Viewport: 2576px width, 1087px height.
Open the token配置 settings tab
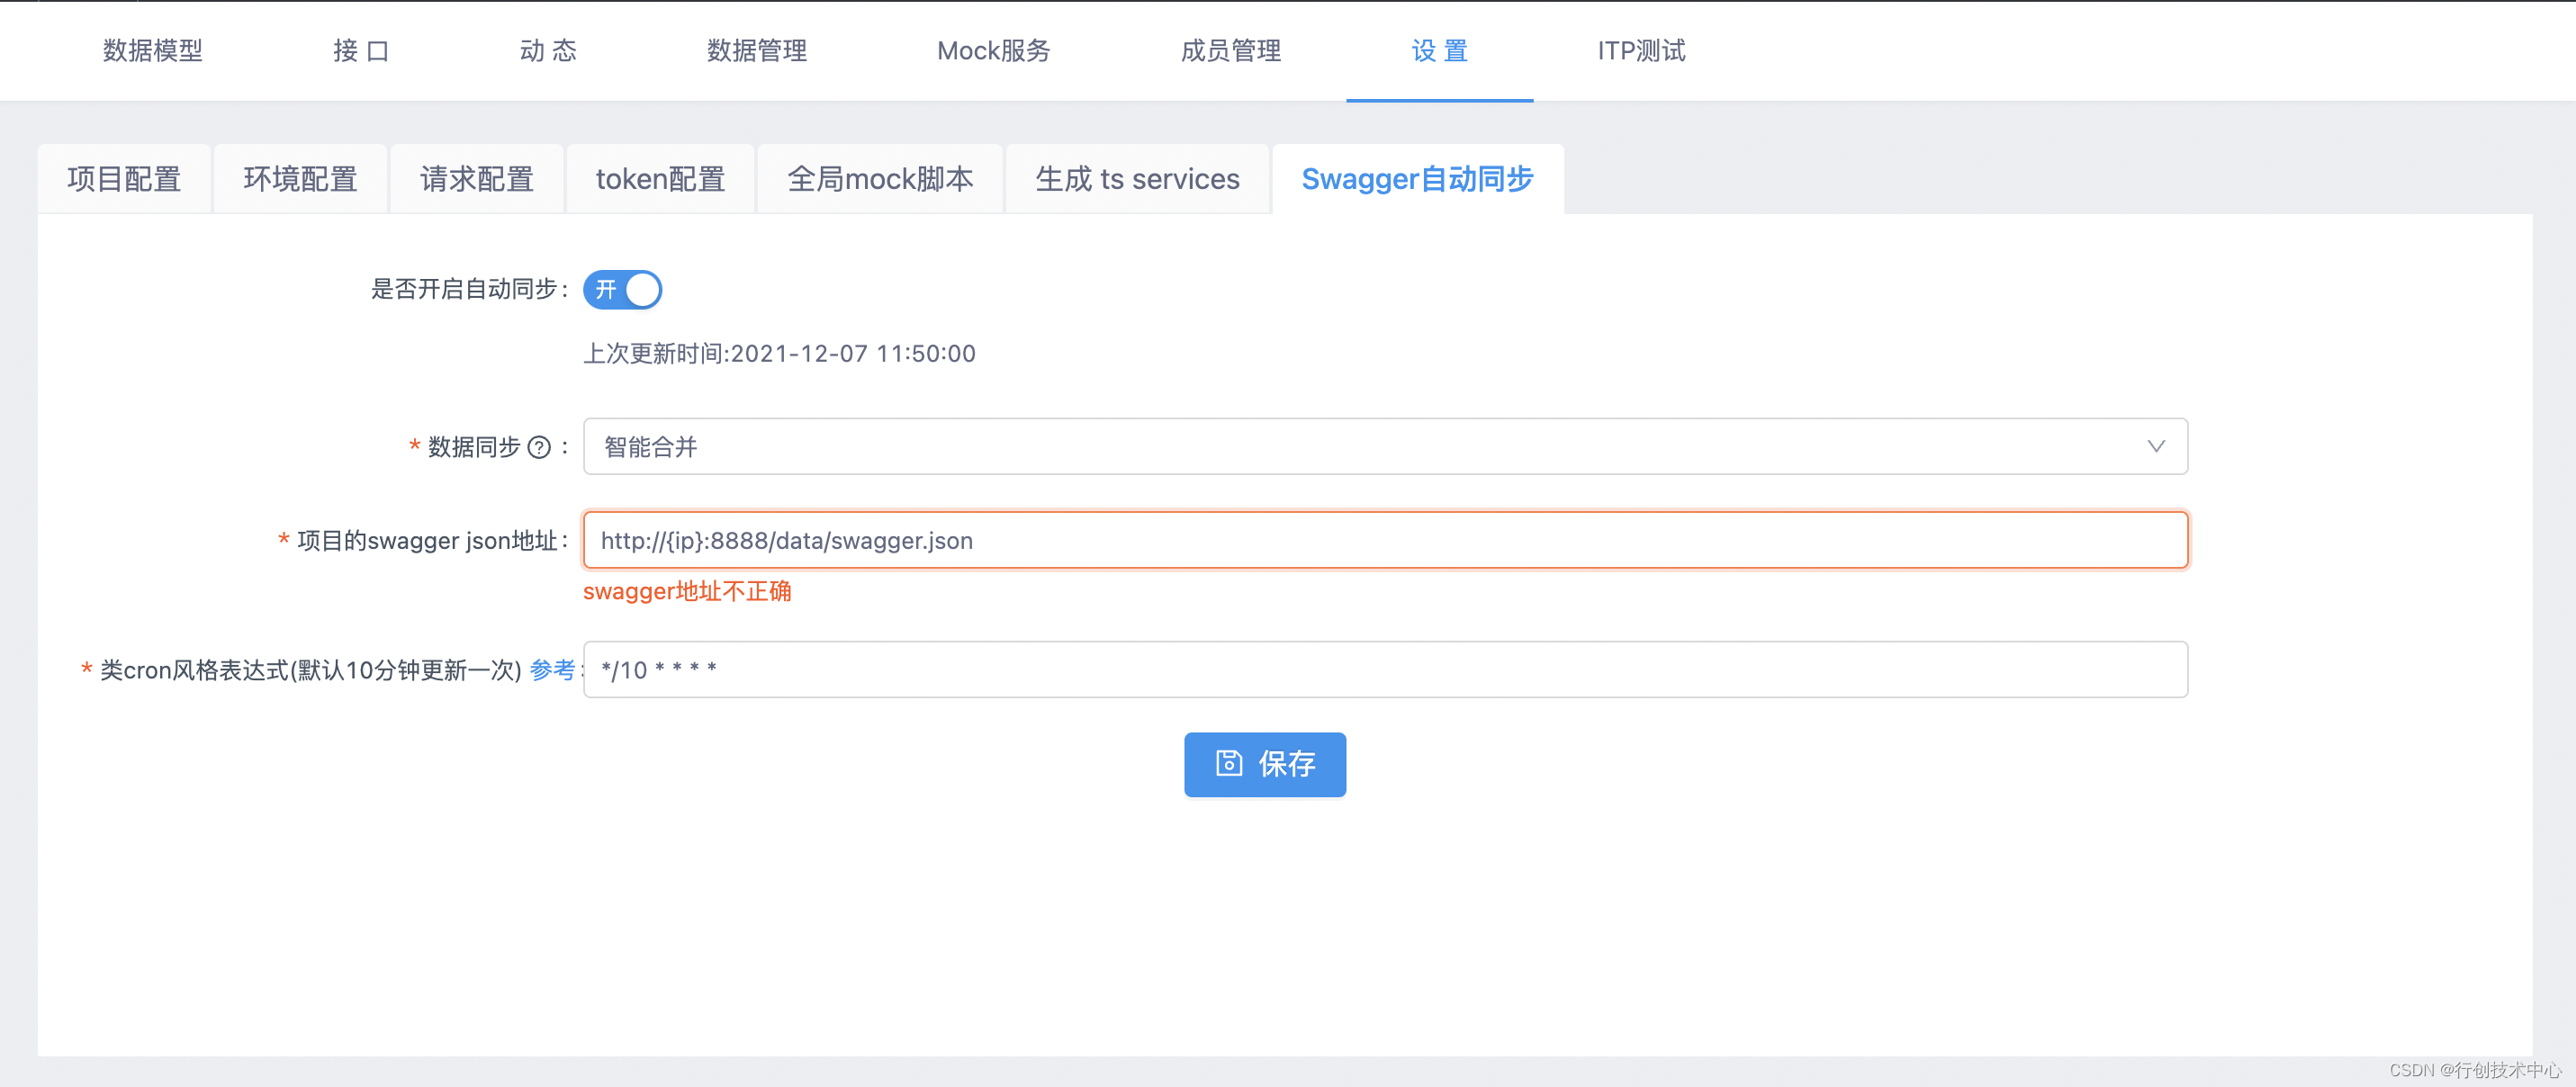click(x=660, y=179)
